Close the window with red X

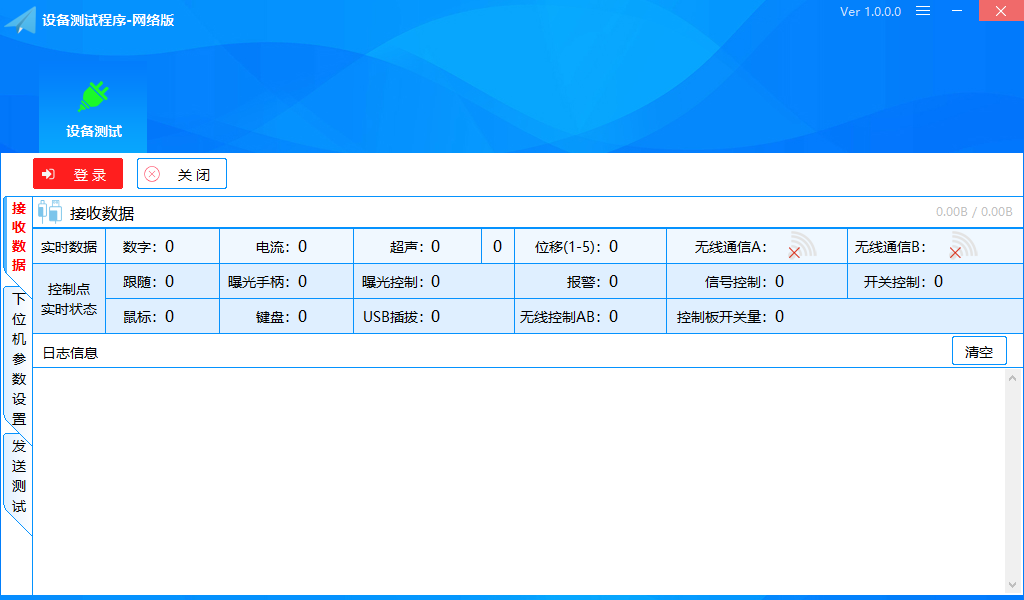(x=1000, y=11)
